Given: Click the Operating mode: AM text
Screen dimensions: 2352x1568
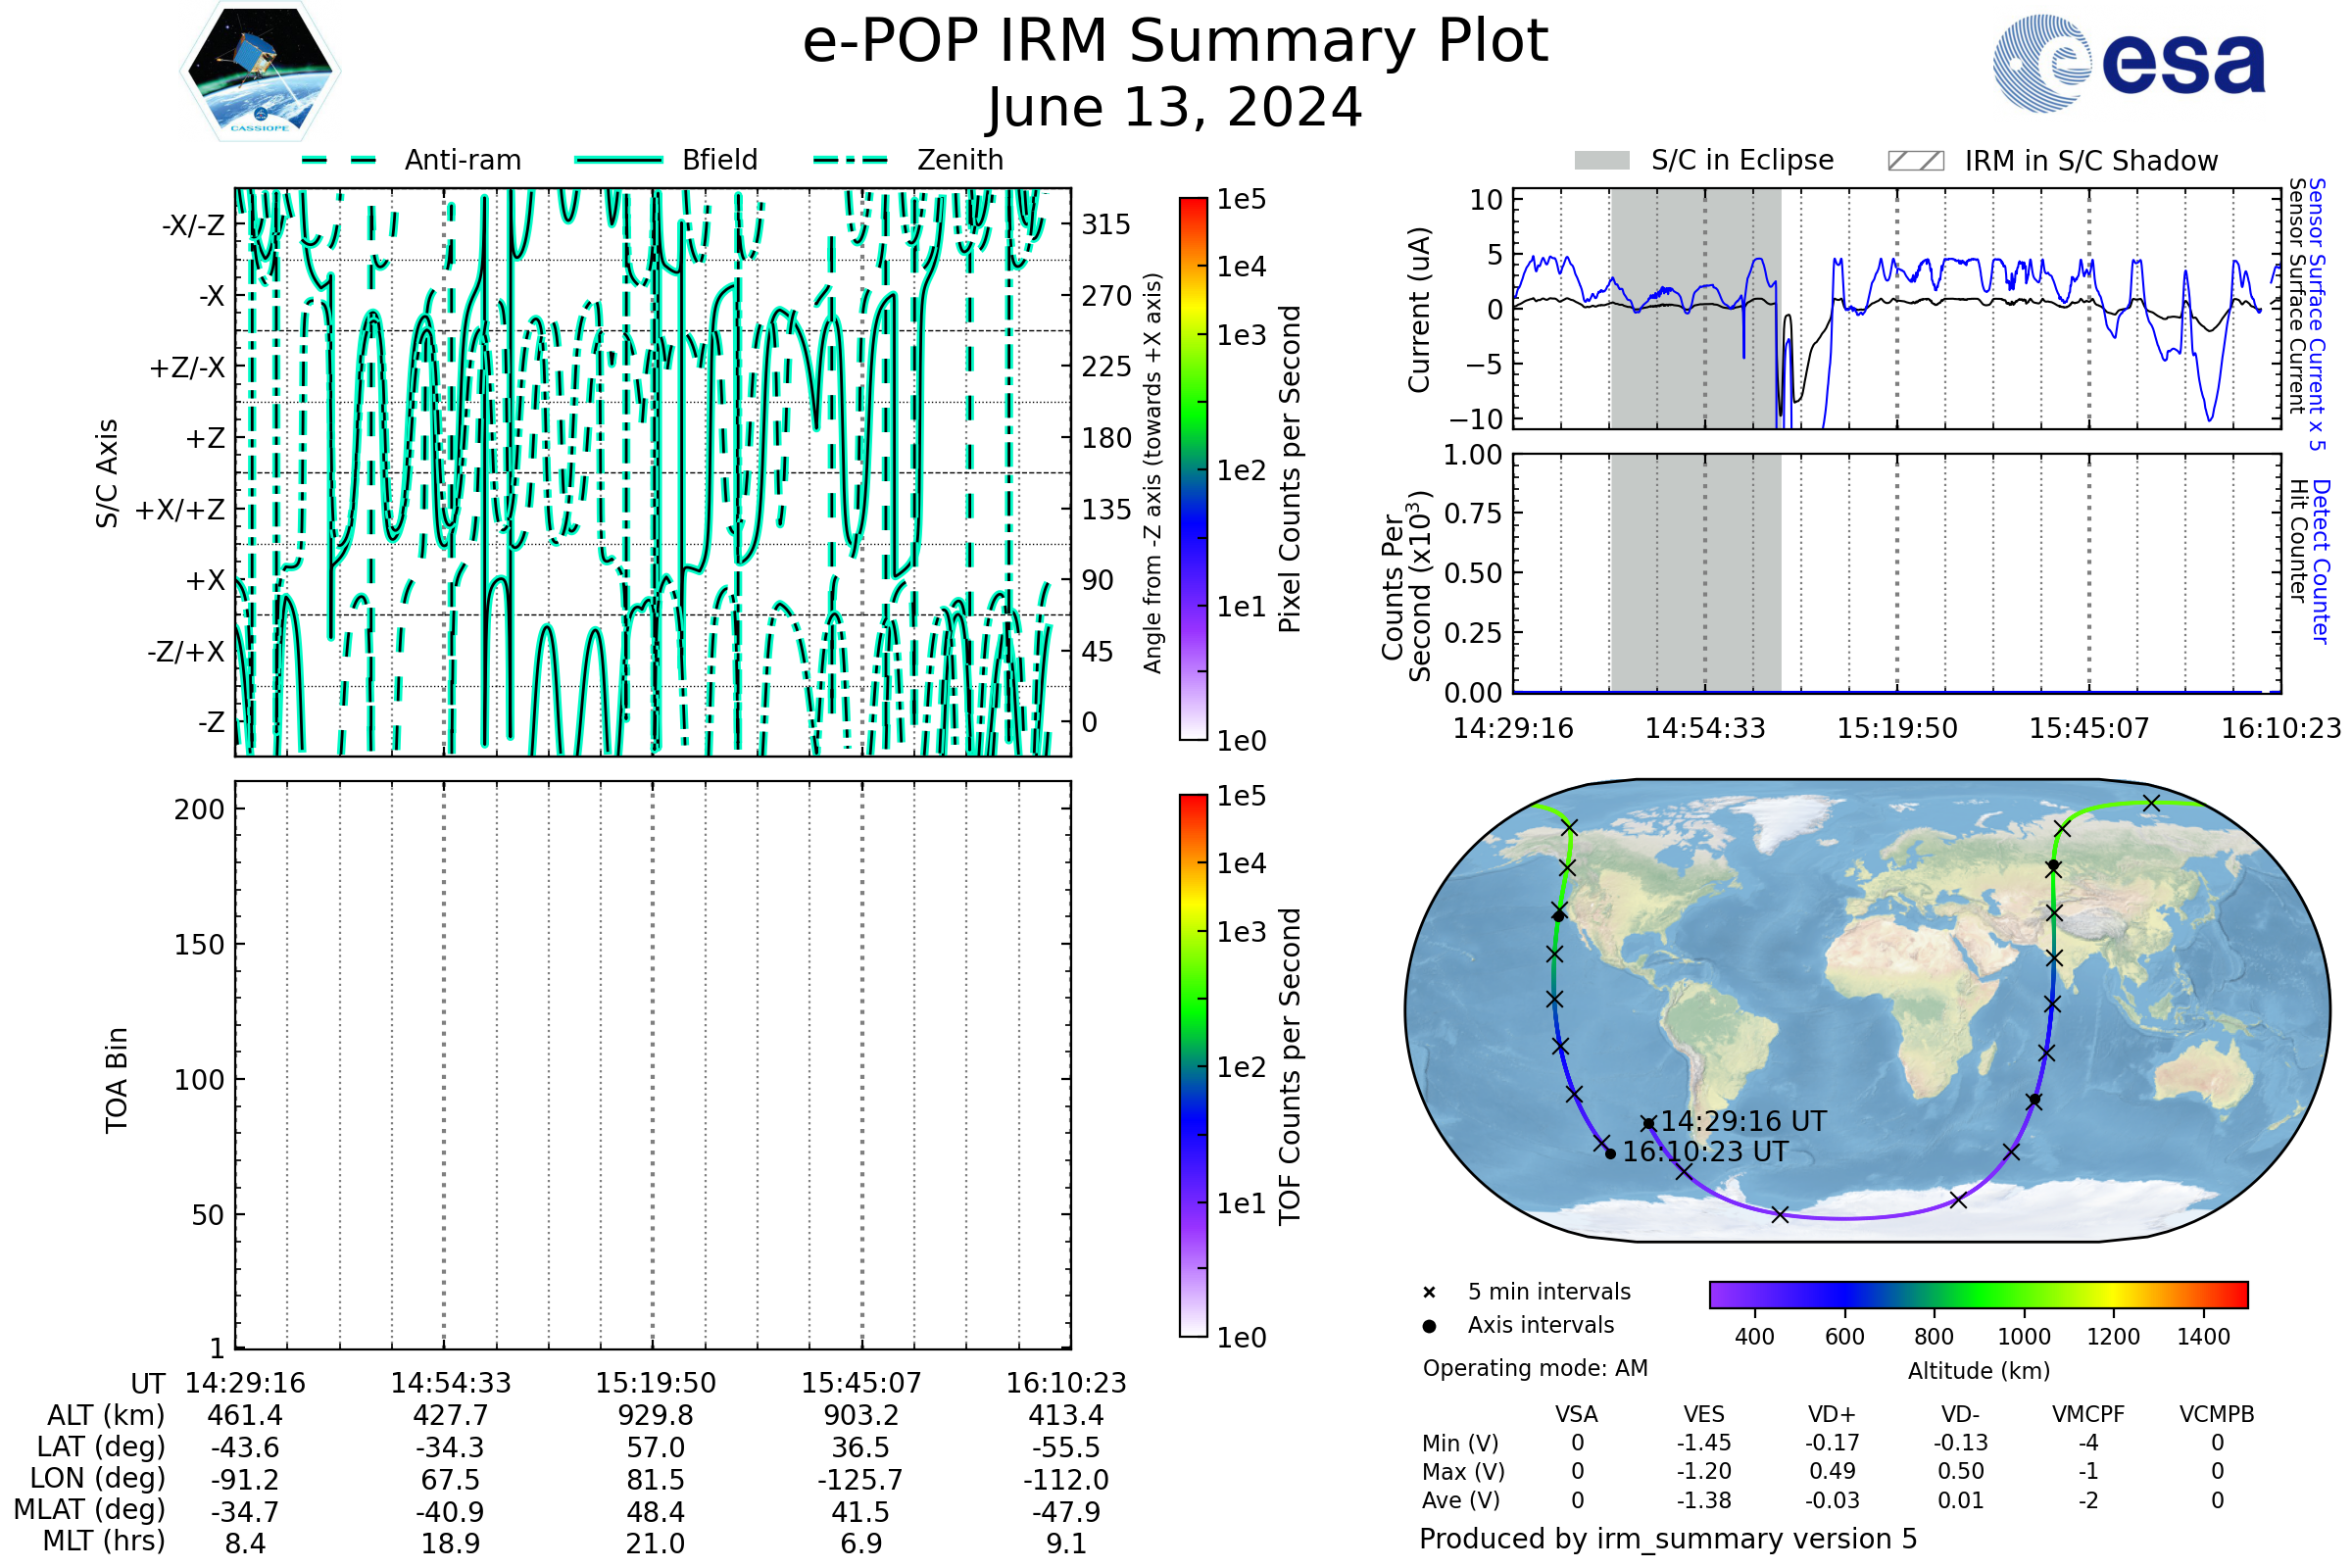Looking at the screenshot, I should click(x=1535, y=1368).
